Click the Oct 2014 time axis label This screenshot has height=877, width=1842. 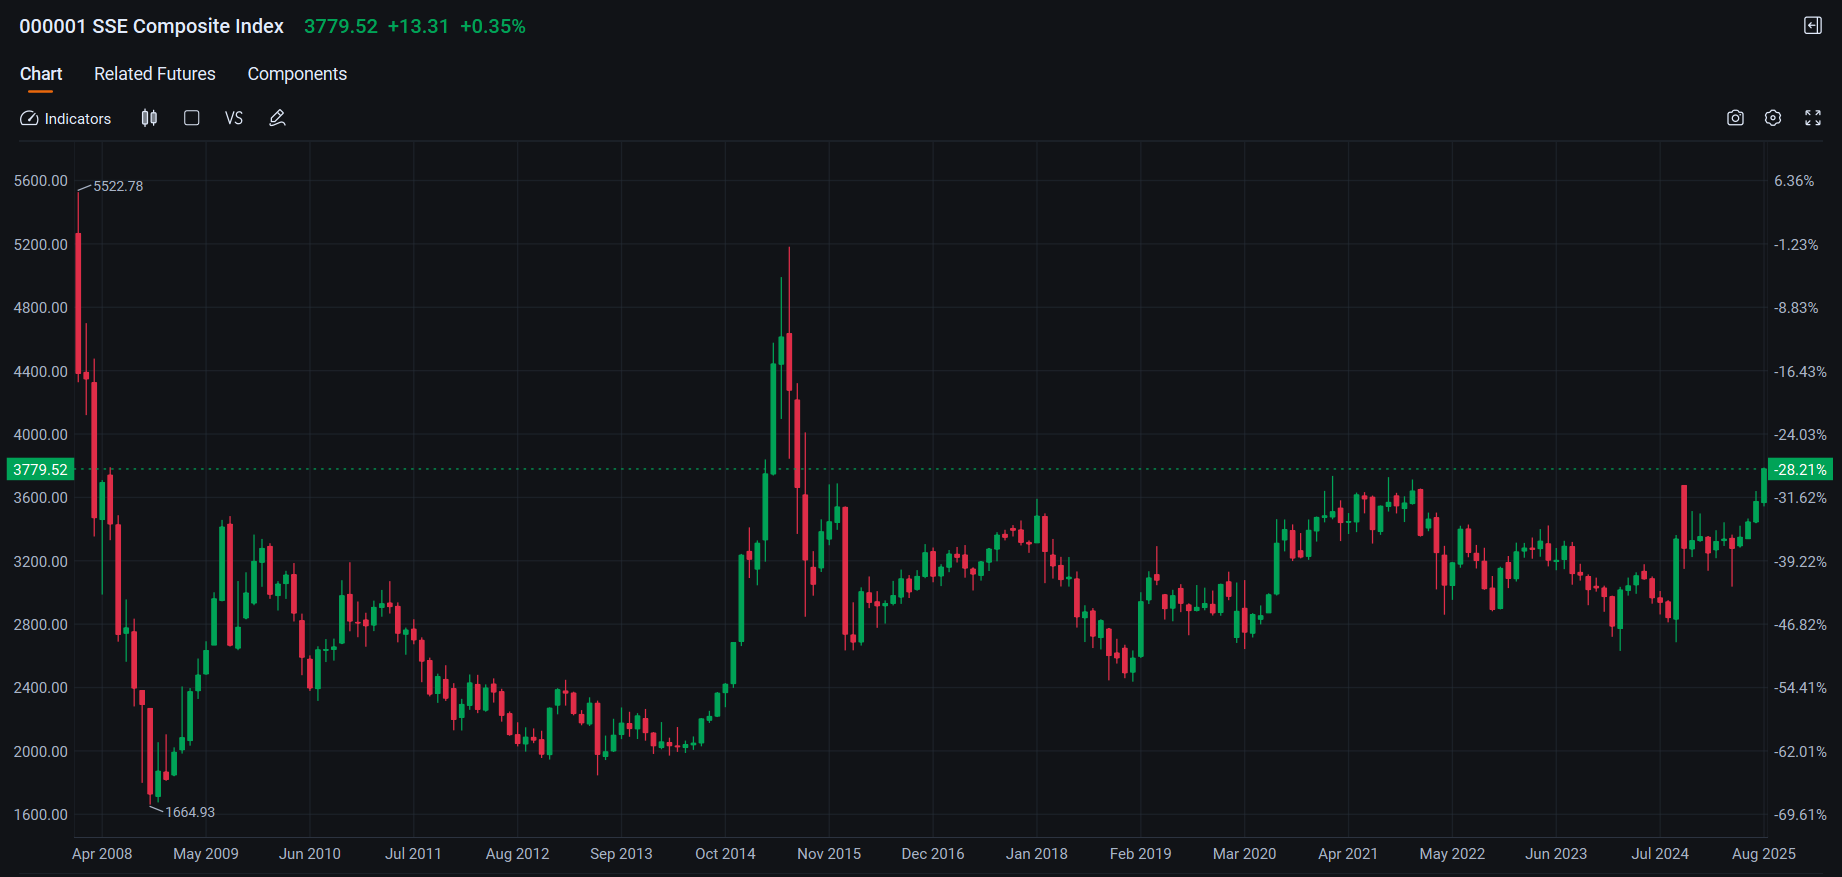point(725,853)
